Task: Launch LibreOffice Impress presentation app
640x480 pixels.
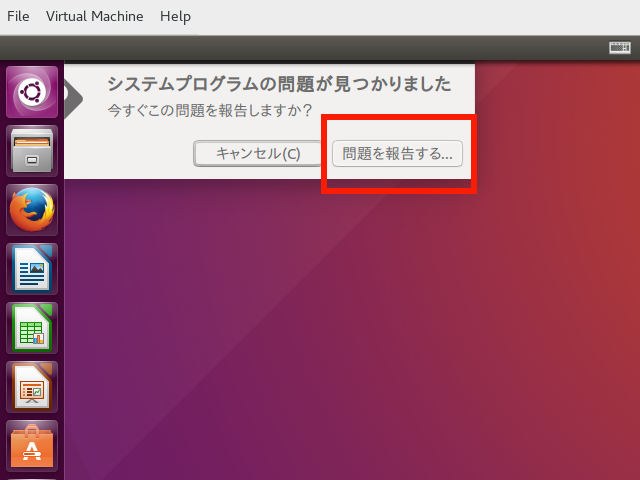Action: point(32,387)
